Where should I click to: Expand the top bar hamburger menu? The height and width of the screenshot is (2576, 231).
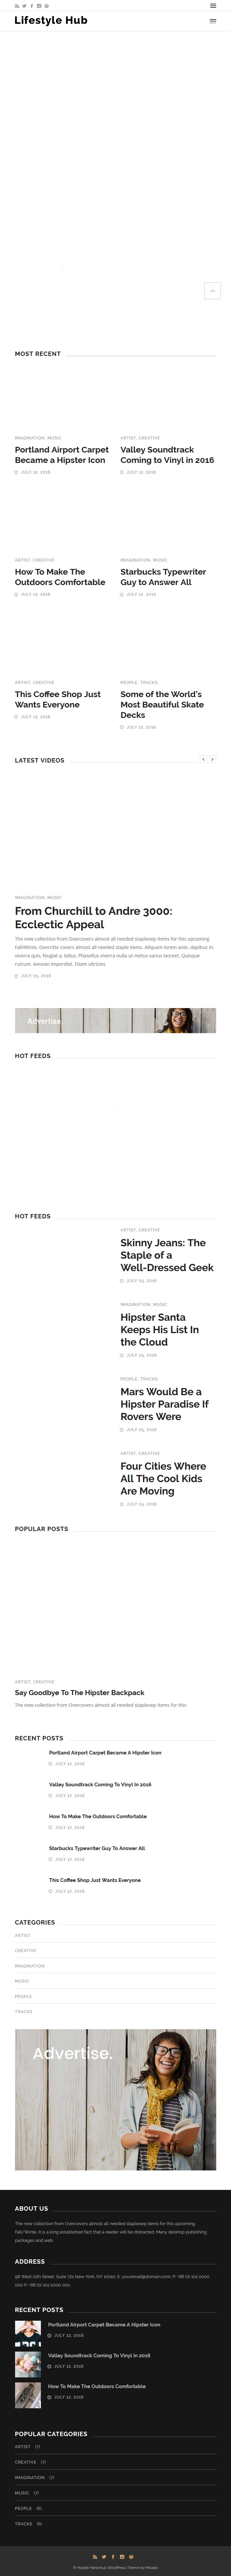click(213, 6)
